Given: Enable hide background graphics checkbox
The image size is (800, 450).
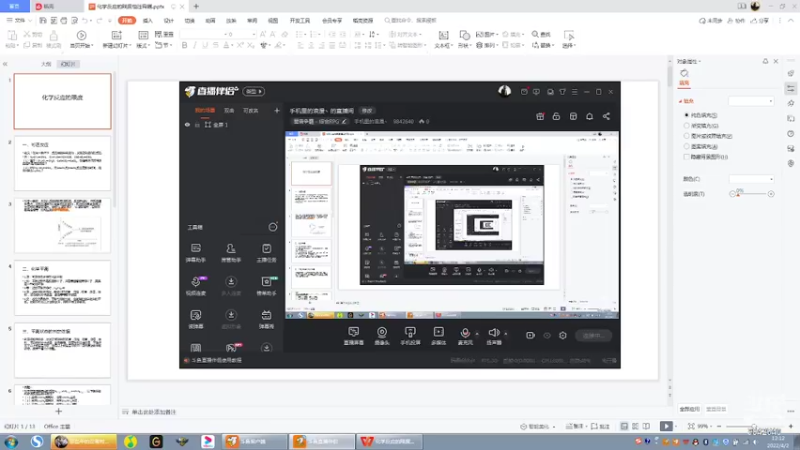Looking at the screenshot, I should click(x=687, y=157).
